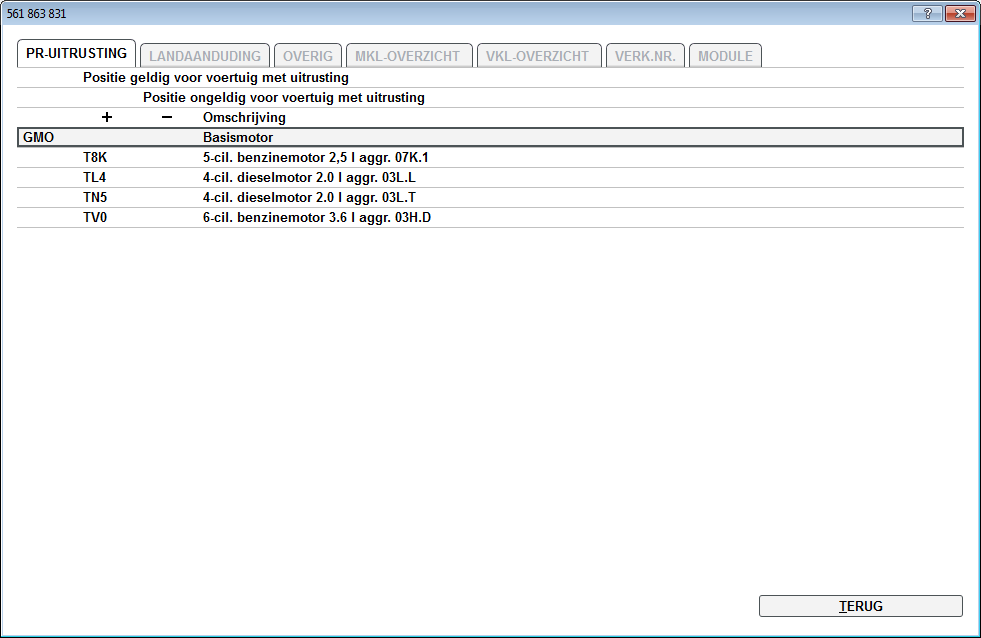Click the 'Positie geldig voor voertuig' header

pyautogui.click(x=216, y=78)
